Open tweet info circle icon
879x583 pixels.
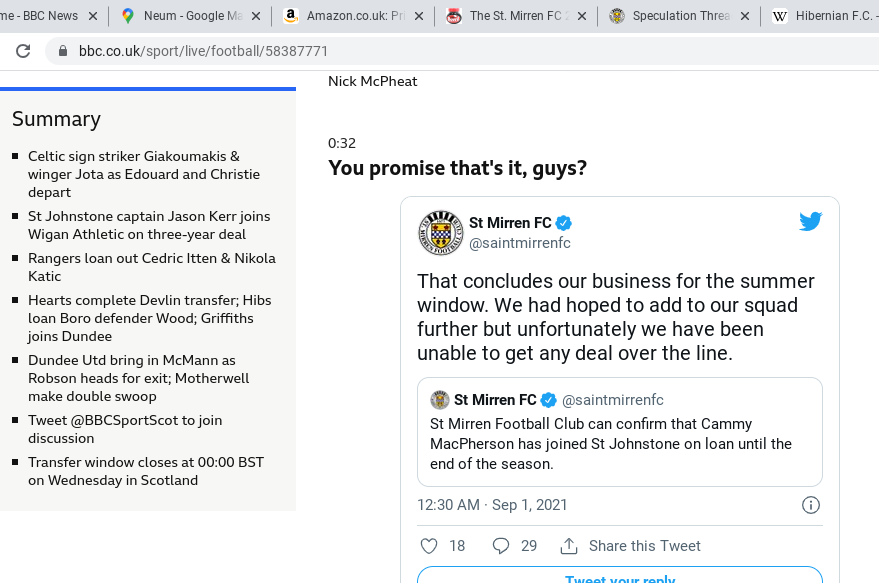click(811, 505)
